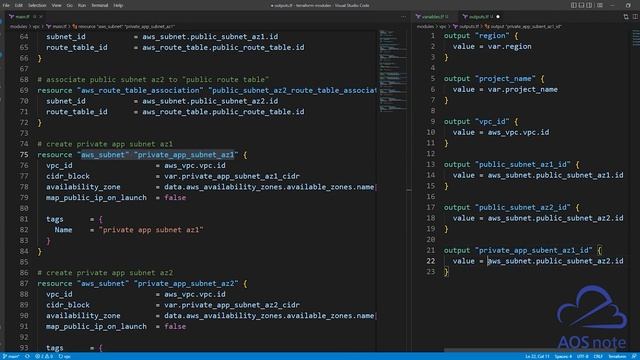Click 'false' value on line 79
Screen dimensions: 640x360
175,198
